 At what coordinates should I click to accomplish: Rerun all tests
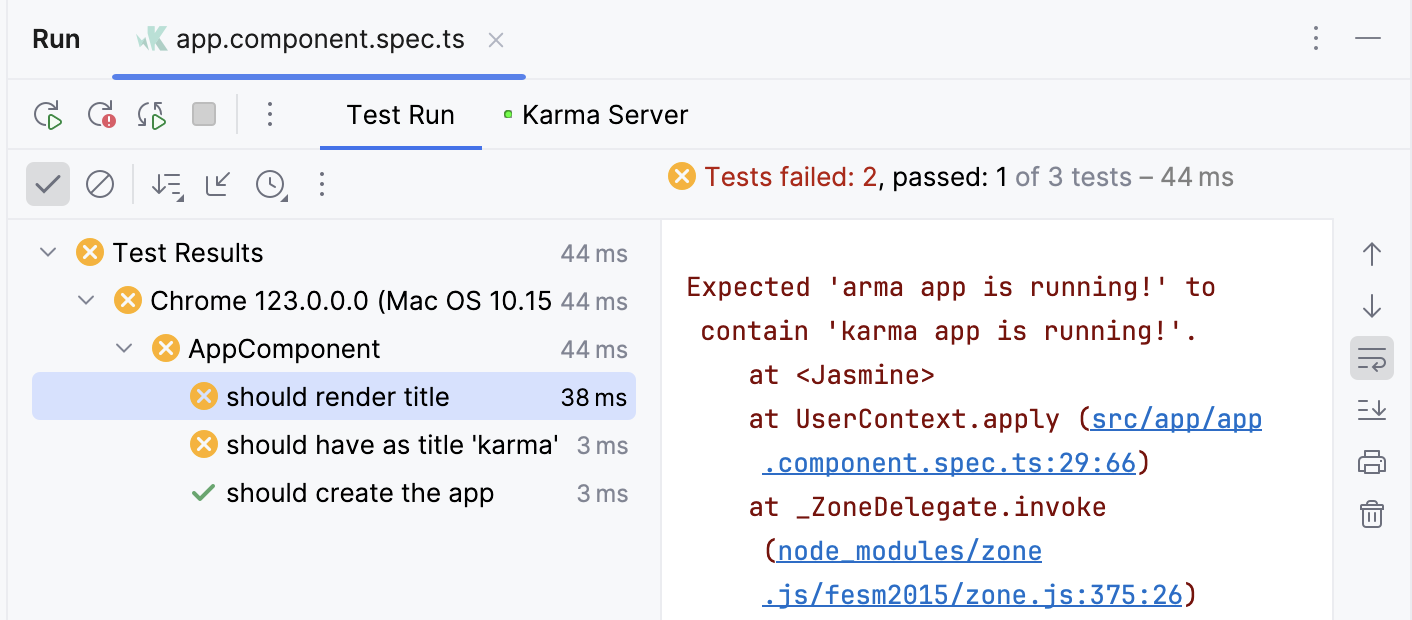[x=47, y=114]
